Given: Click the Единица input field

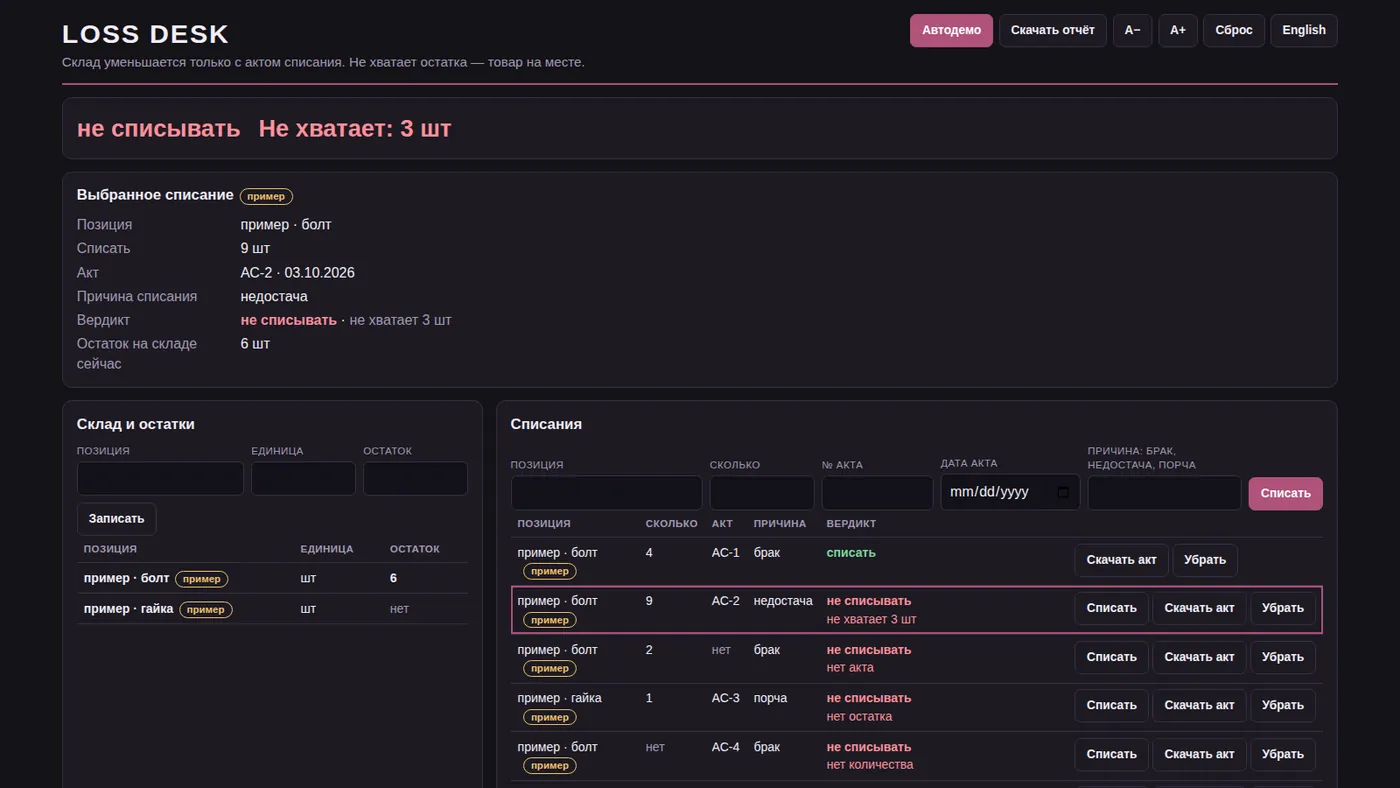Looking at the screenshot, I should (x=303, y=478).
